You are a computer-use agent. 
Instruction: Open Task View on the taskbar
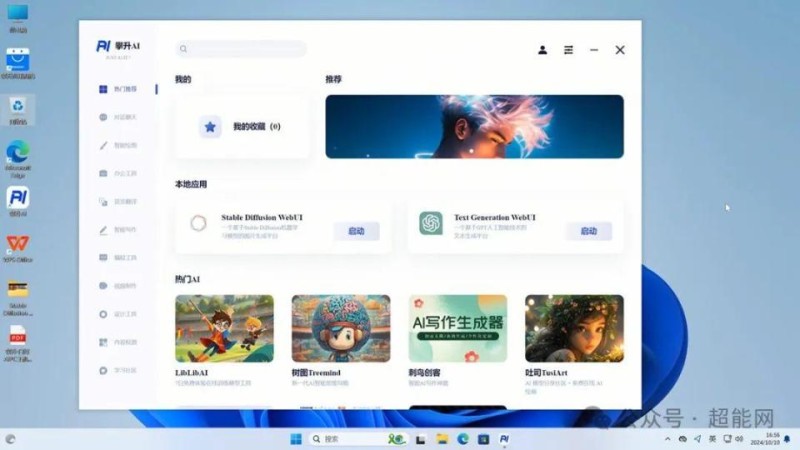click(421, 439)
